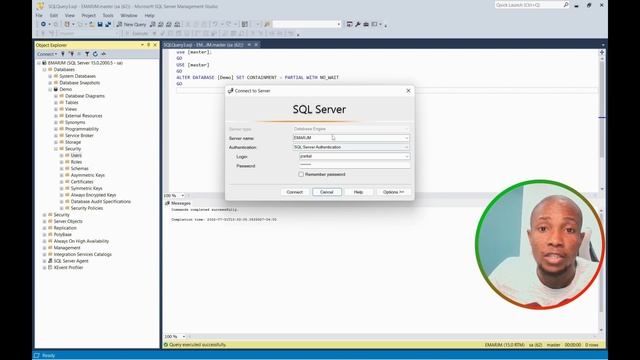Click the Connect button in the dialog

pyautogui.click(x=295, y=192)
